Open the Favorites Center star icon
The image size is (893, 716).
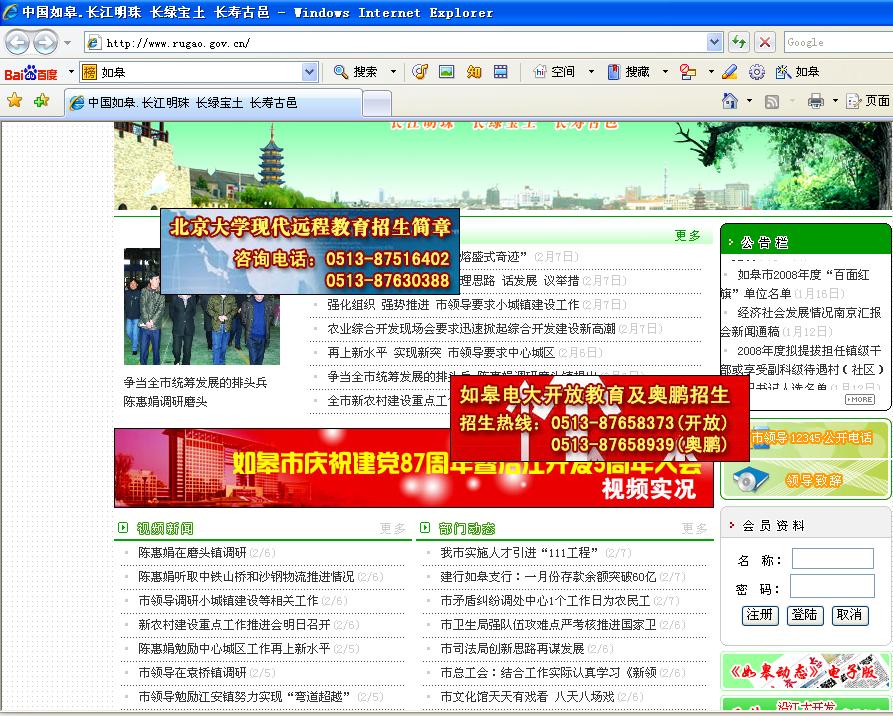(x=14, y=101)
